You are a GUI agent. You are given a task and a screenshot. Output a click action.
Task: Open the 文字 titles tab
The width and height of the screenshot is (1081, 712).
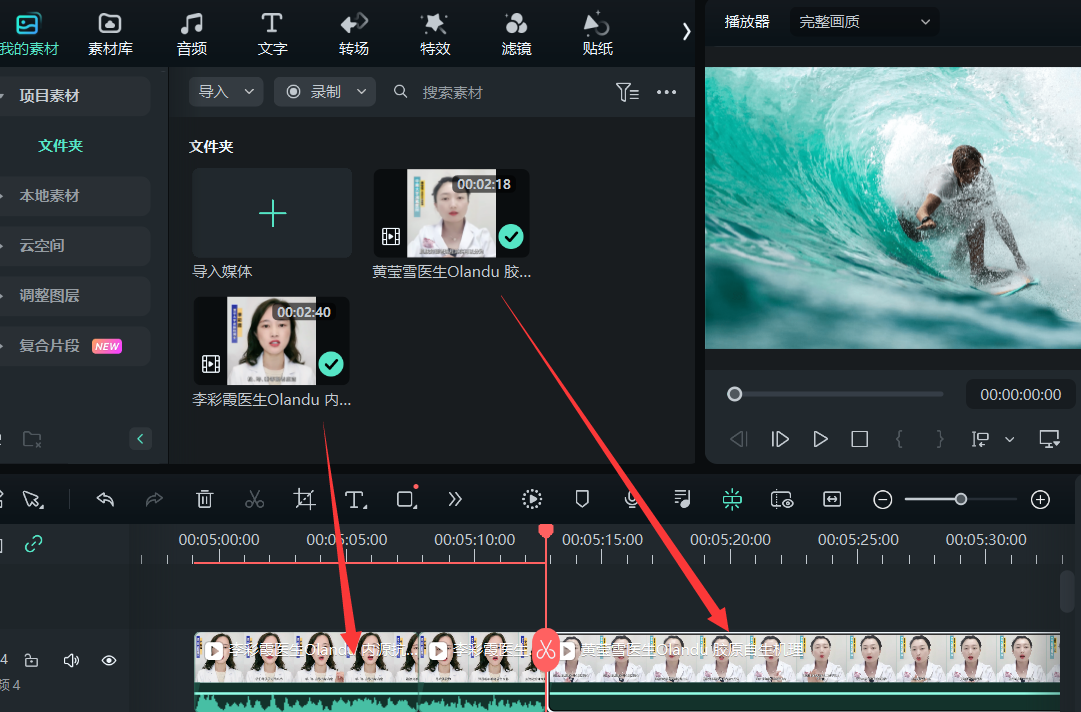click(272, 34)
